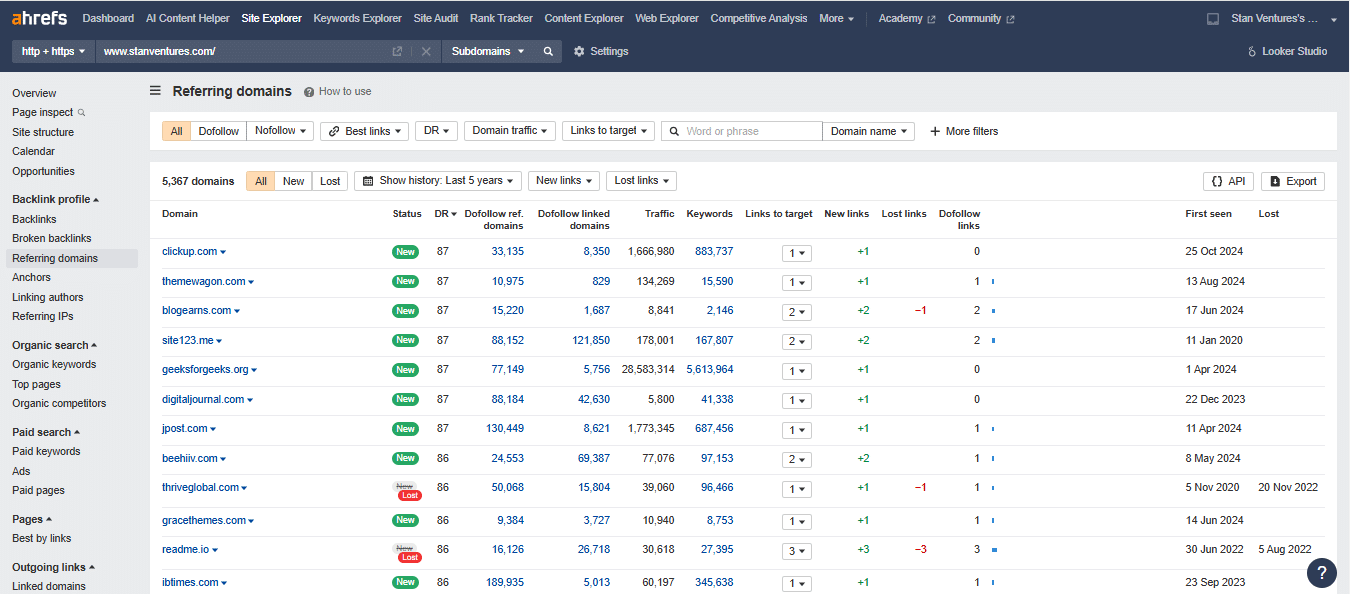Open the Subdomains mode dropdown

(488, 51)
